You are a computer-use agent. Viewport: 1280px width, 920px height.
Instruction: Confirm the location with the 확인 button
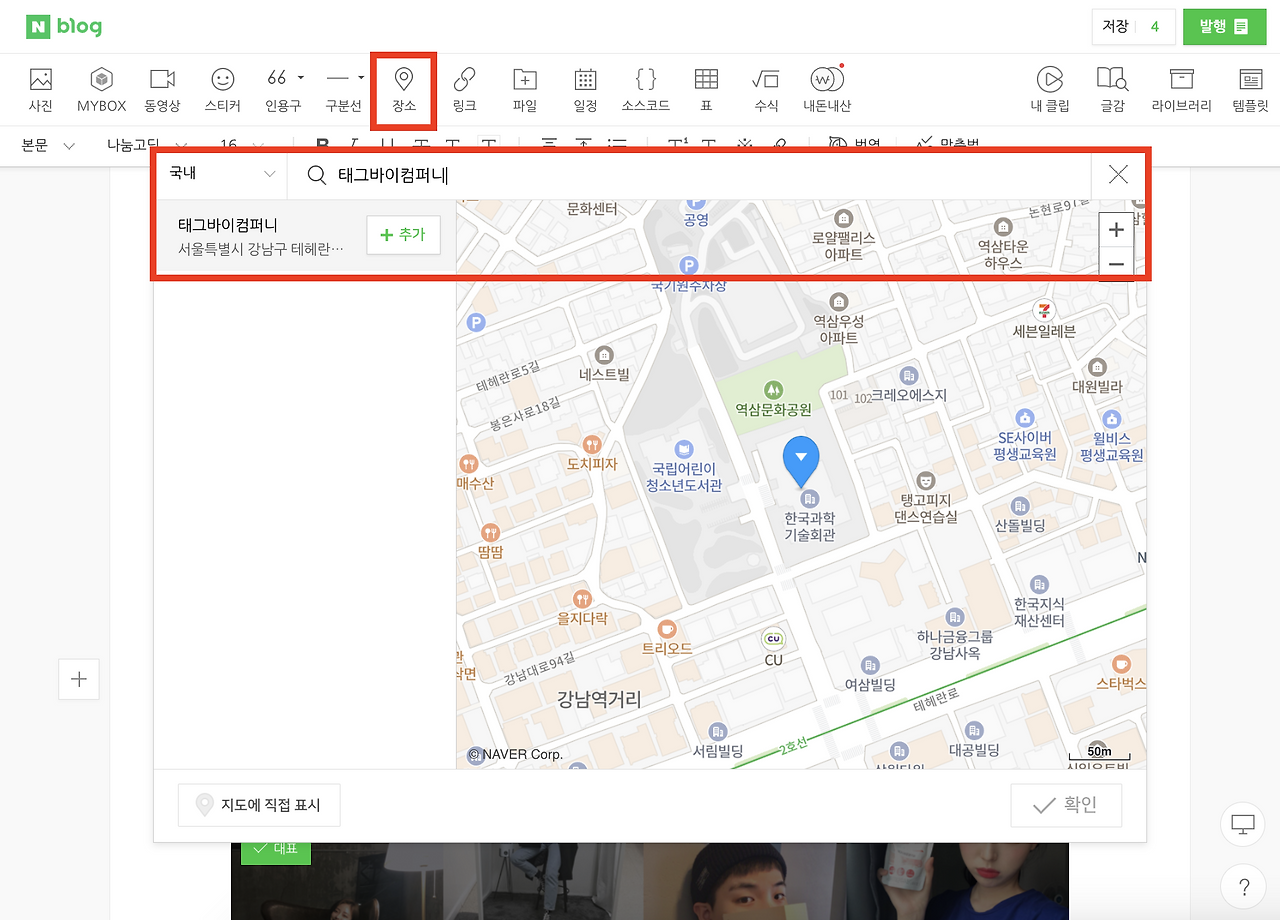[x=1065, y=805]
